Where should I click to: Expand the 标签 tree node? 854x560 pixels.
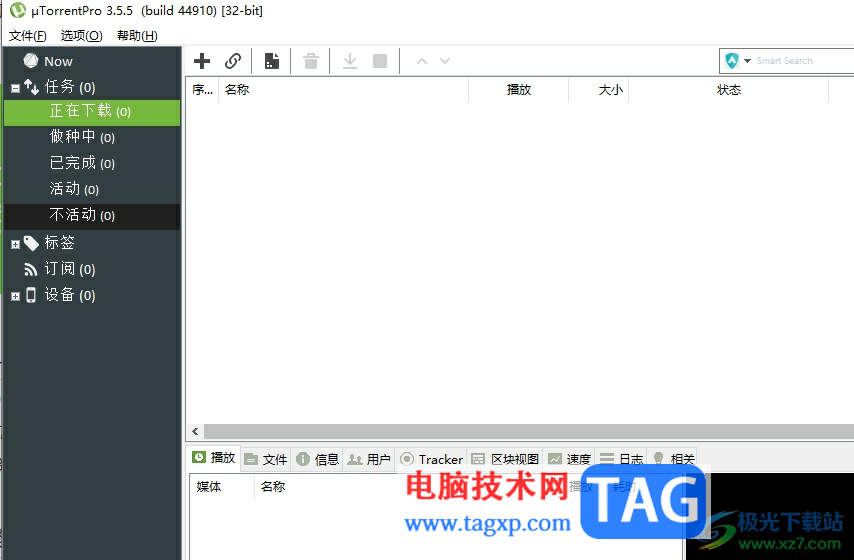[15, 245]
